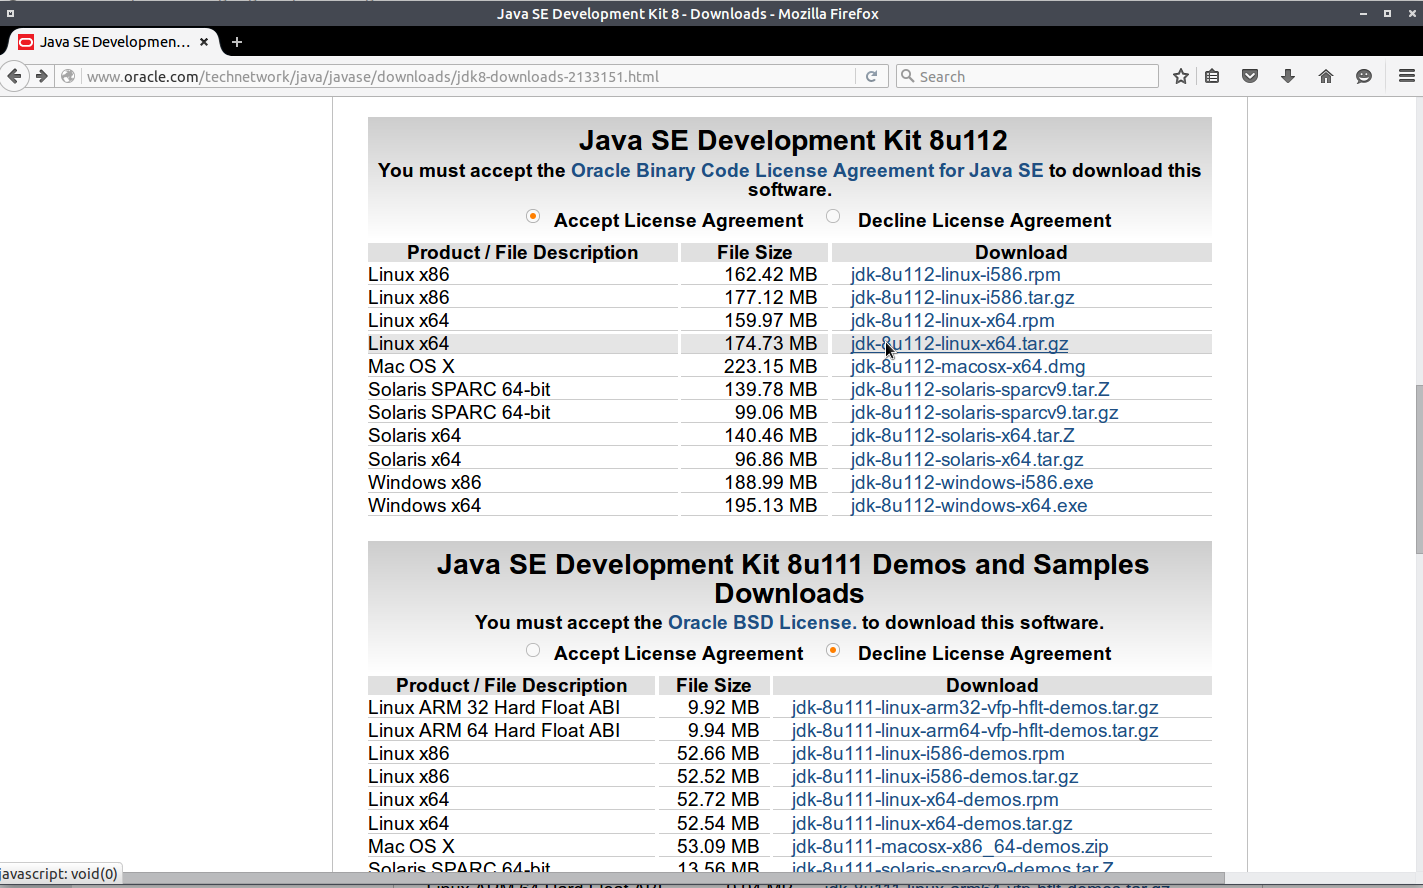This screenshot has height=888, width=1423.
Task: Download jdk-8u111-linux-arm32-vfp-hflt-demos.tar.gz
Action: point(975,708)
